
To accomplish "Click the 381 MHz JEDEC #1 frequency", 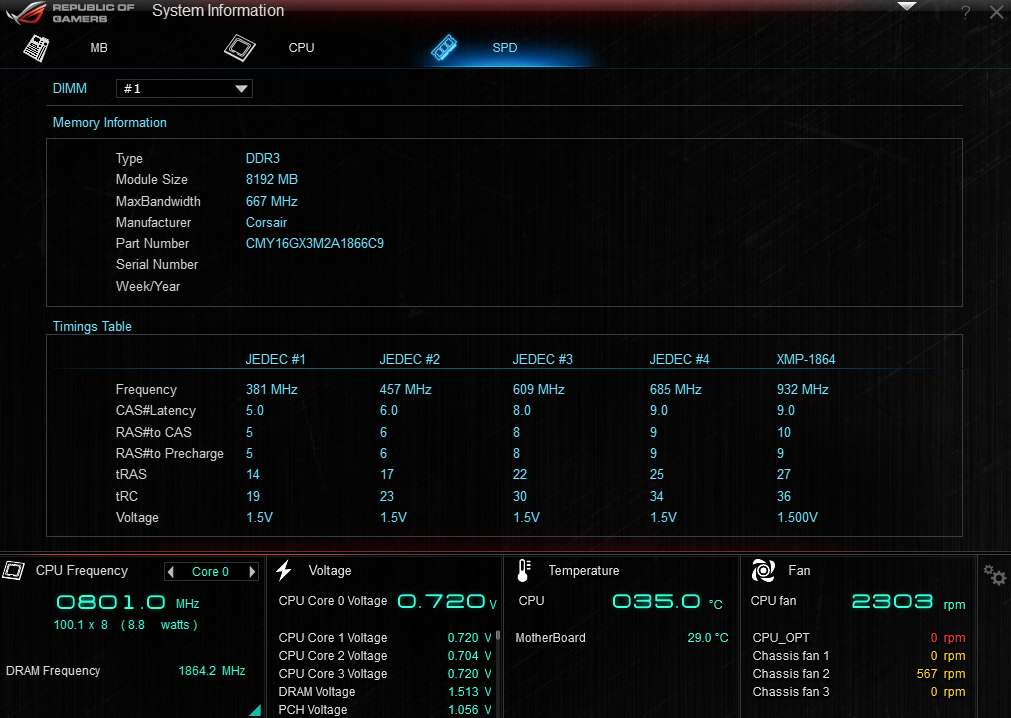I will coord(271,389).
